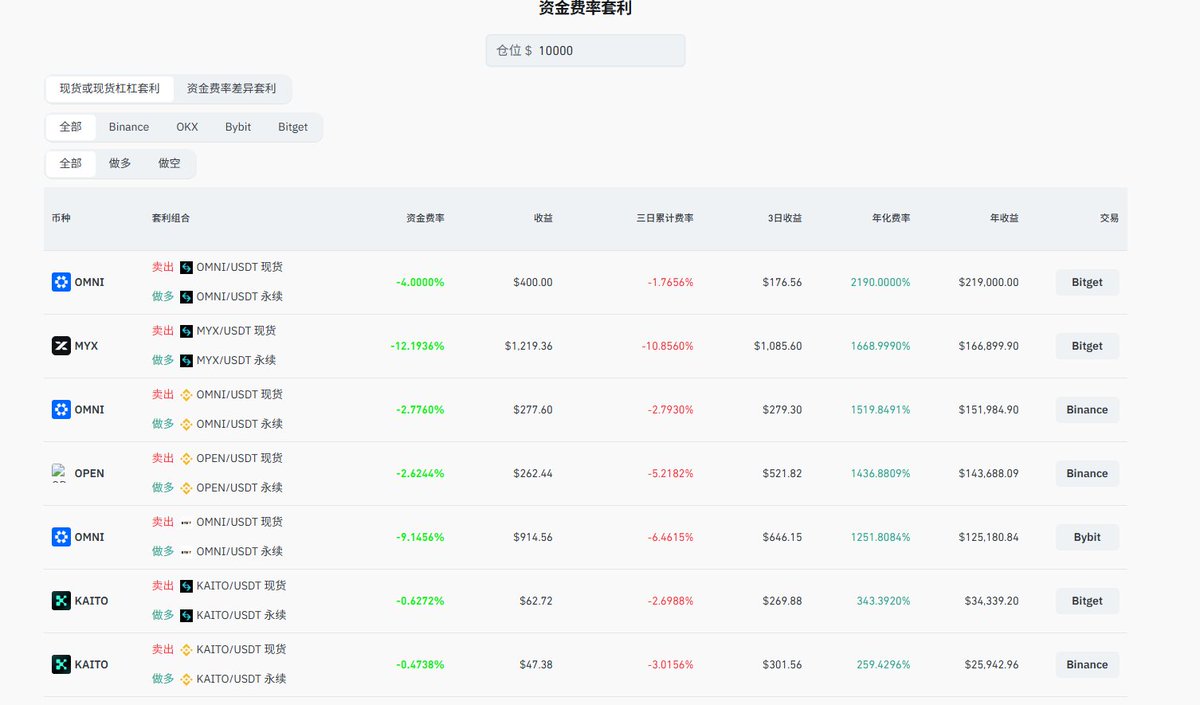Click the Binance logo beside OPEN/USDT 现货

186,458
